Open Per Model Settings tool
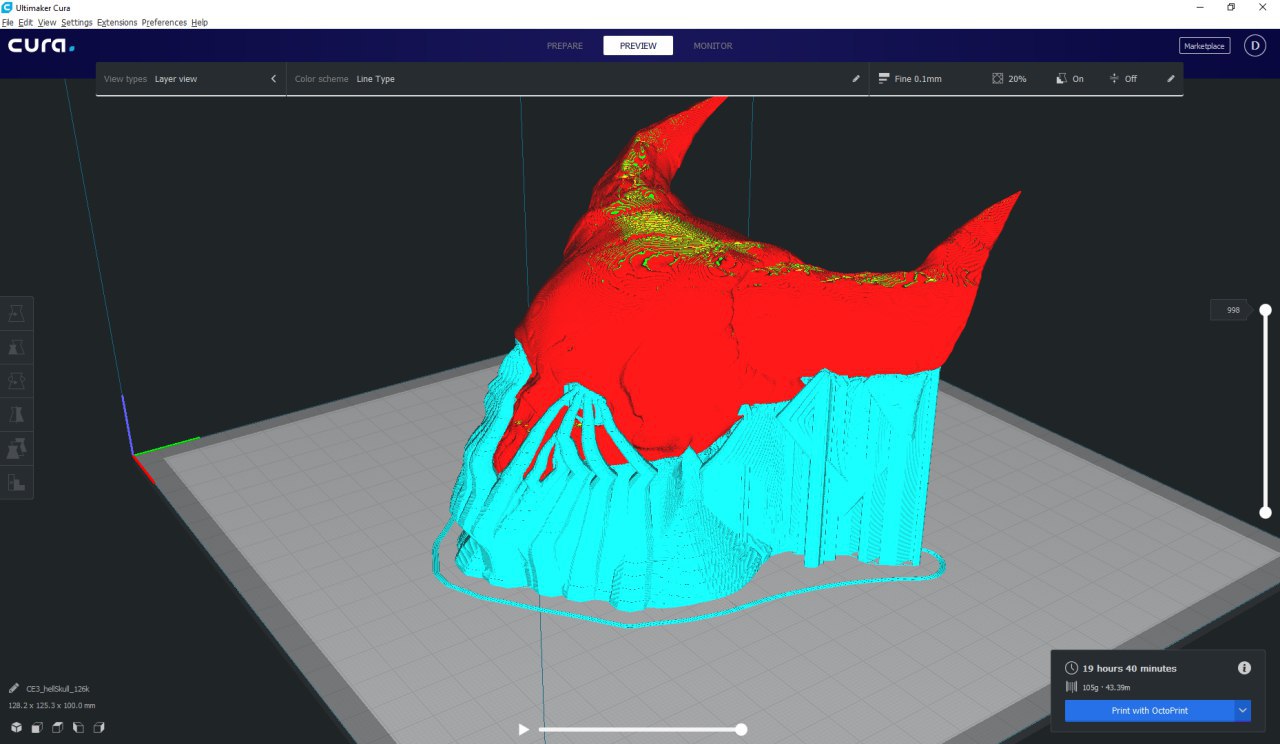 (17, 449)
